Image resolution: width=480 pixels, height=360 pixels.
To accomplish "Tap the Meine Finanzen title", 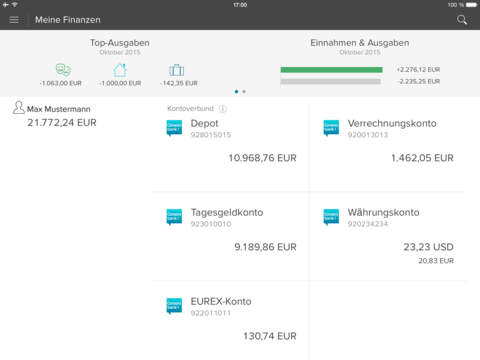I will coord(68,20).
